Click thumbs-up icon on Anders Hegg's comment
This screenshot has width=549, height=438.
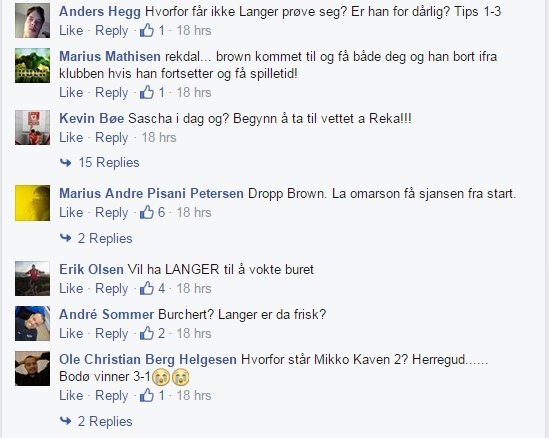[147, 30]
